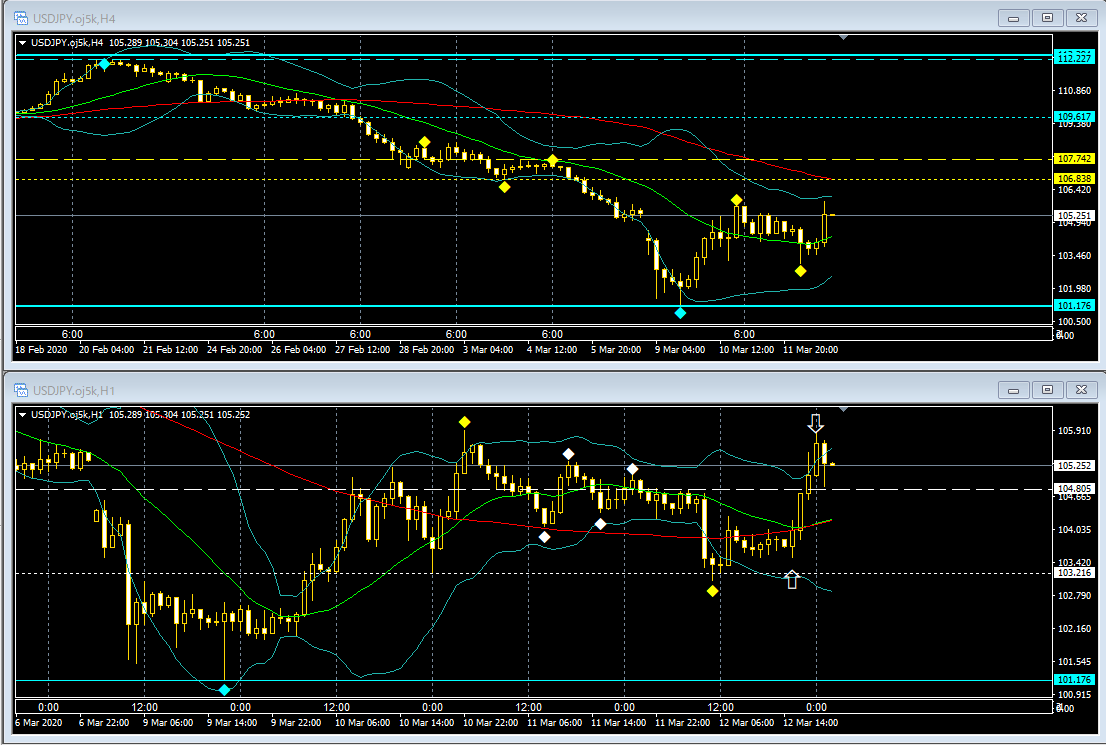Click 28 Feb 20:00 date on H4 time axis
The height and width of the screenshot is (745, 1106).
427,350
